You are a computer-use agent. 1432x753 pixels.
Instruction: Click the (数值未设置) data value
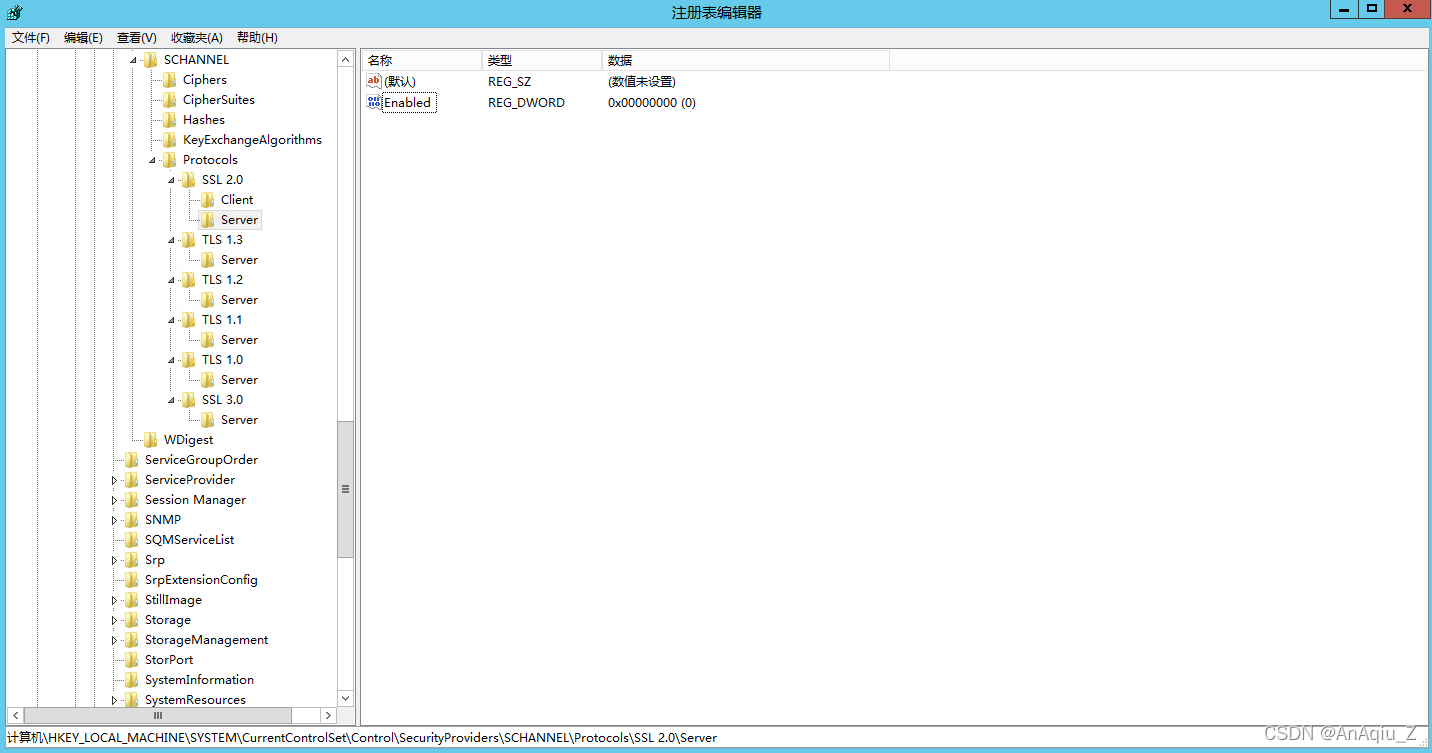(642, 81)
